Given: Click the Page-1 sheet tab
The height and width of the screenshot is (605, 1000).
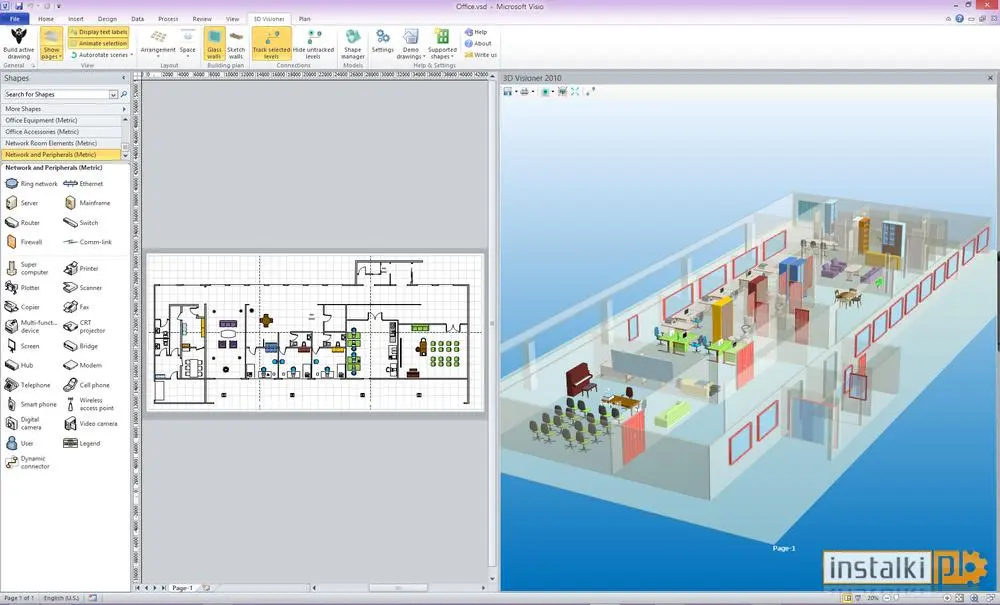Looking at the screenshot, I should coord(182,588).
